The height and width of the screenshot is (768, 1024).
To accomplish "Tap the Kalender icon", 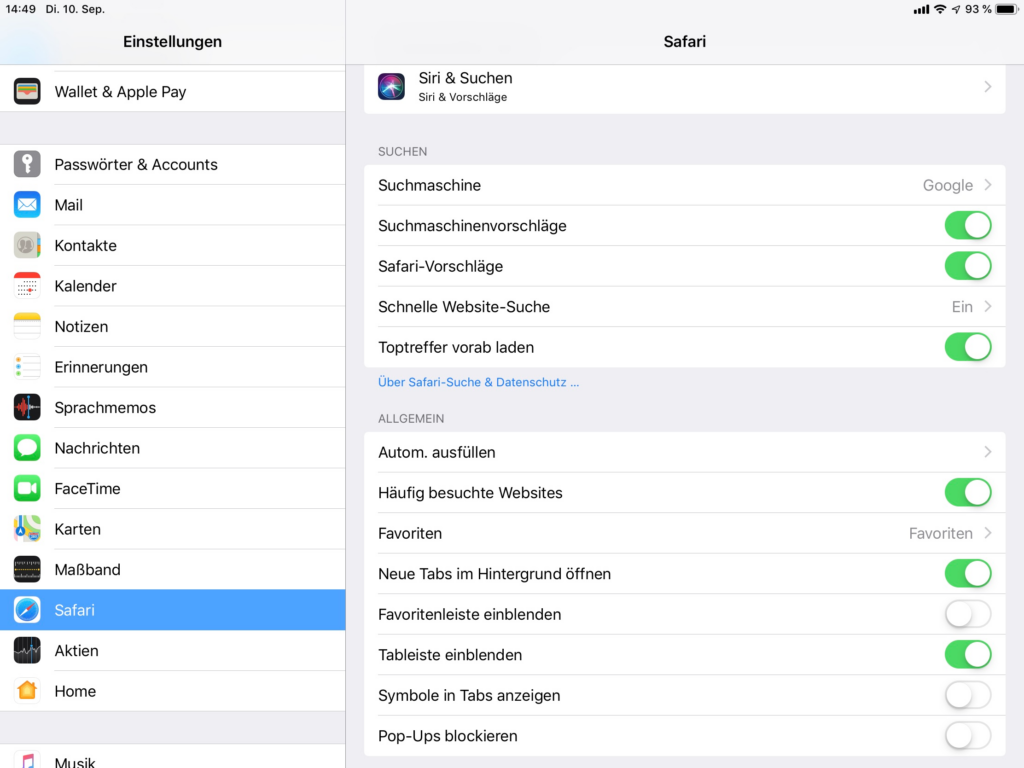I will 27,286.
